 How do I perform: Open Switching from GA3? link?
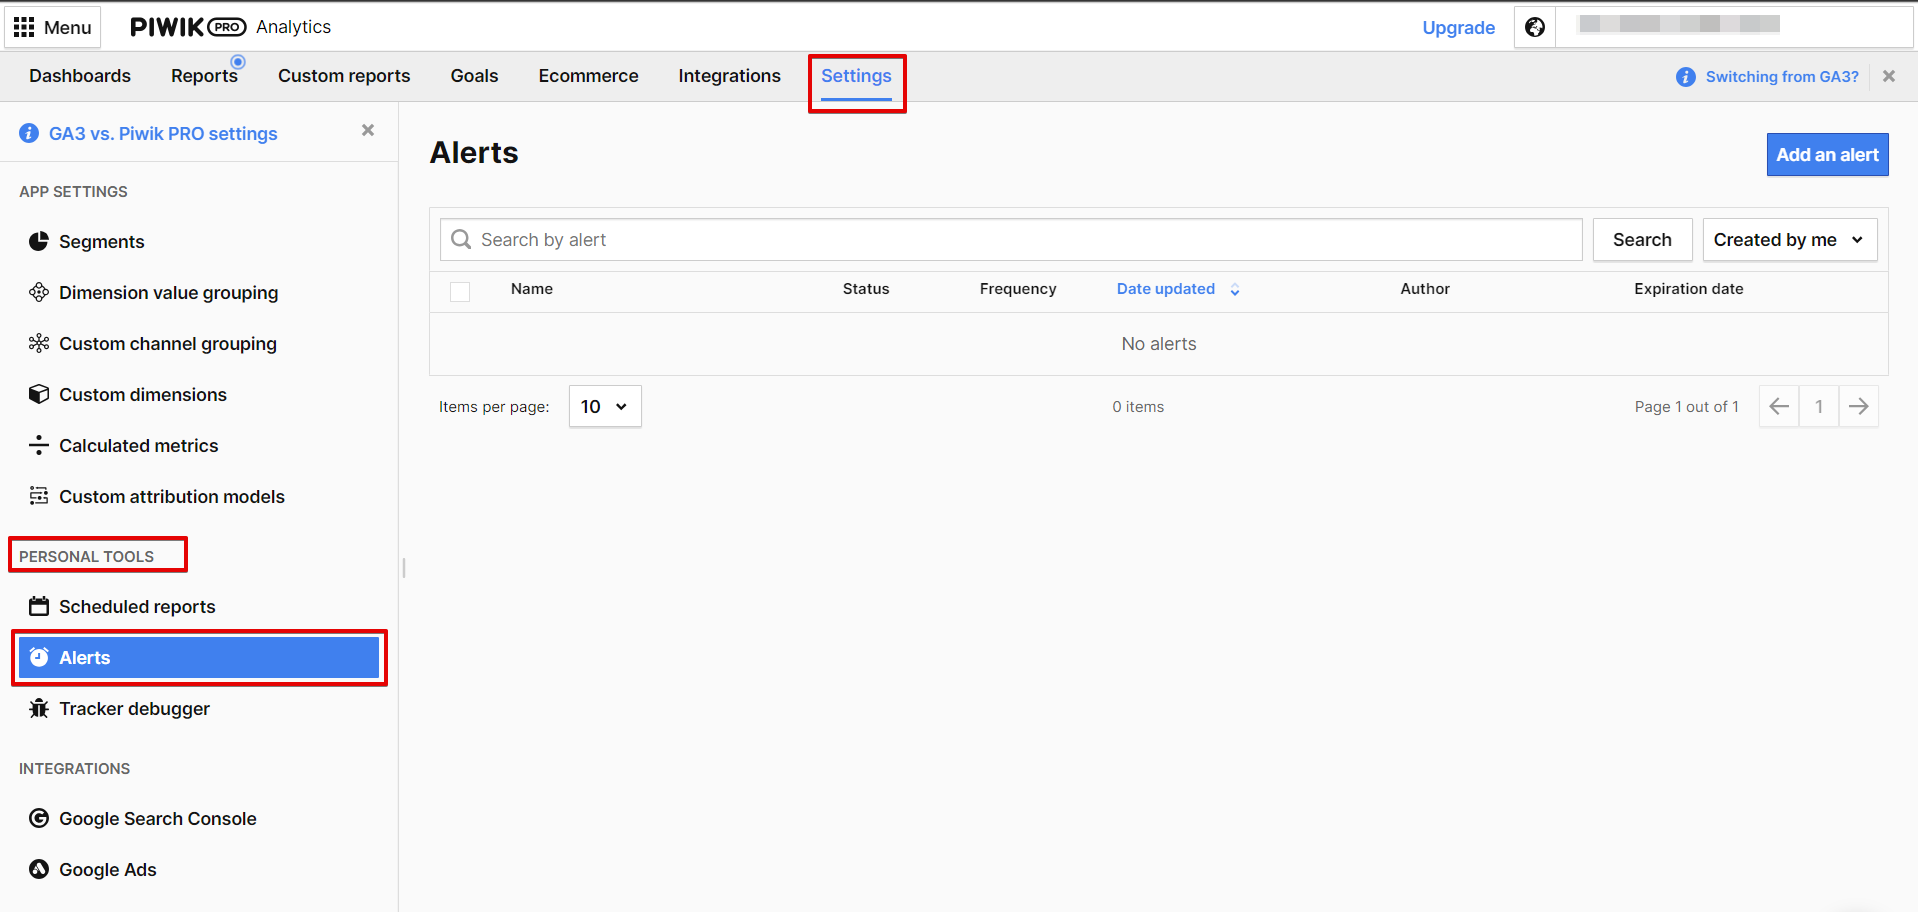[x=1782, y=77]
